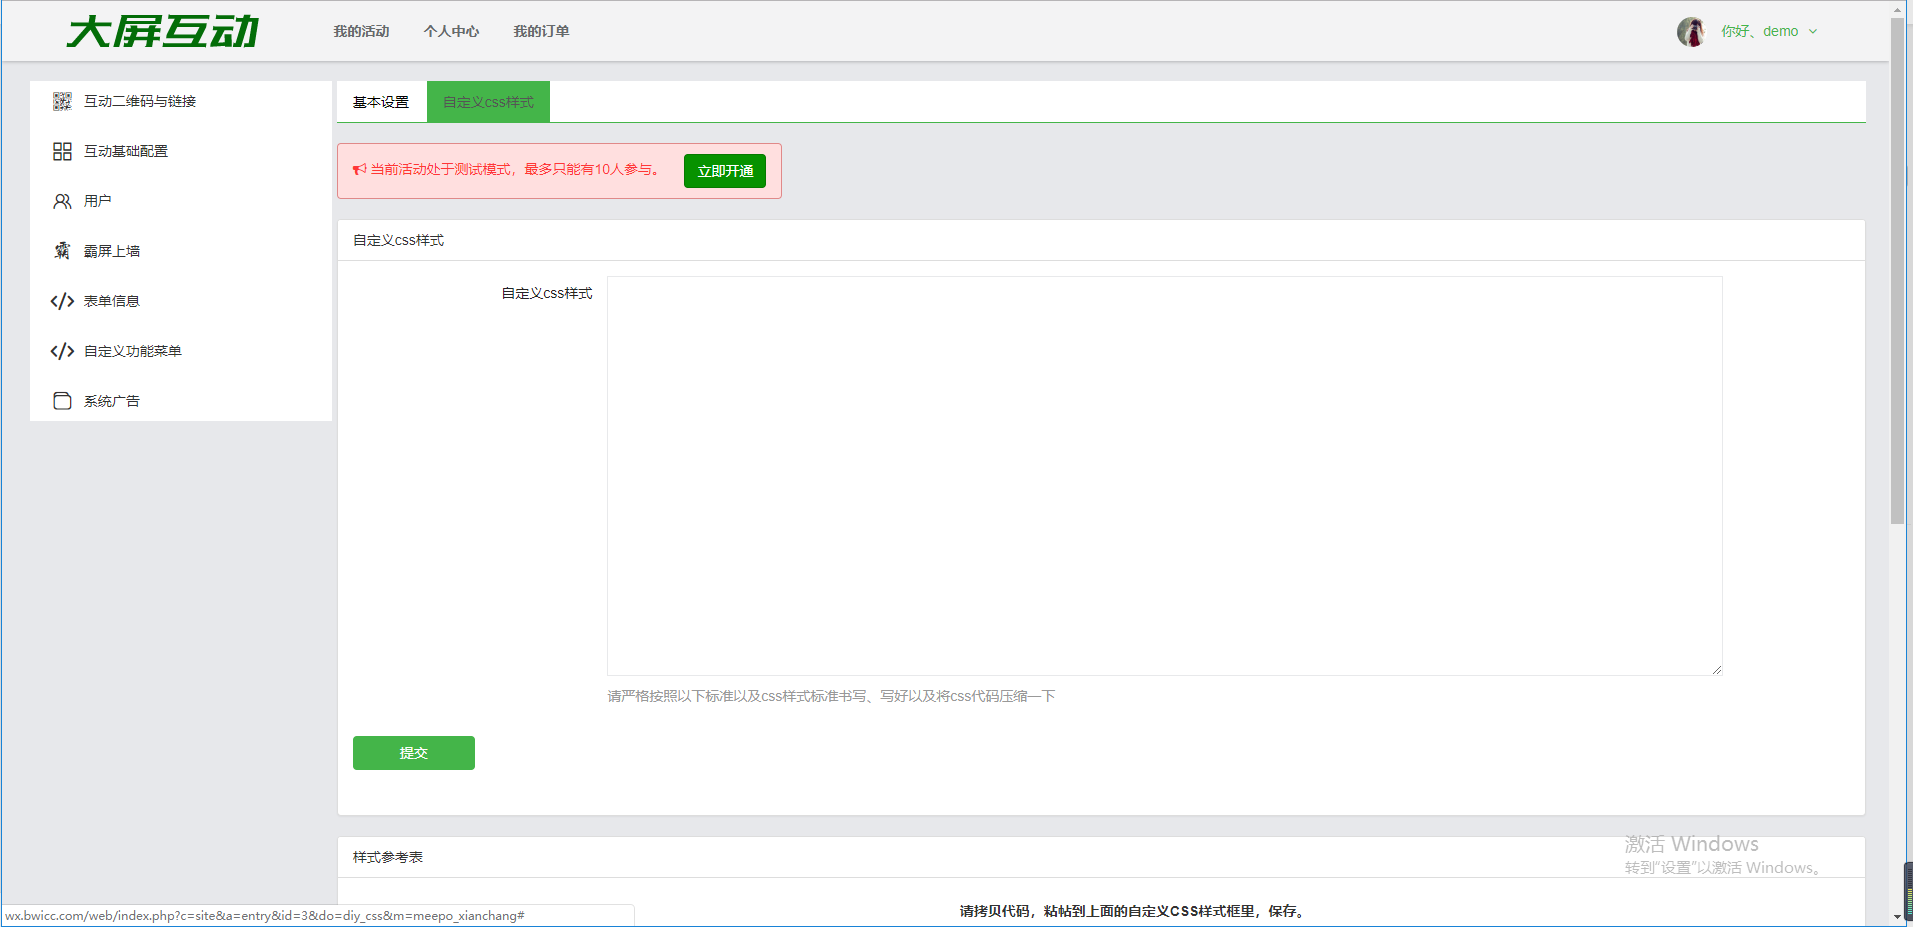The image size is (1913, 927).
Task: Select the 自定义css样式 tab
Action: [x=488, y=102]
